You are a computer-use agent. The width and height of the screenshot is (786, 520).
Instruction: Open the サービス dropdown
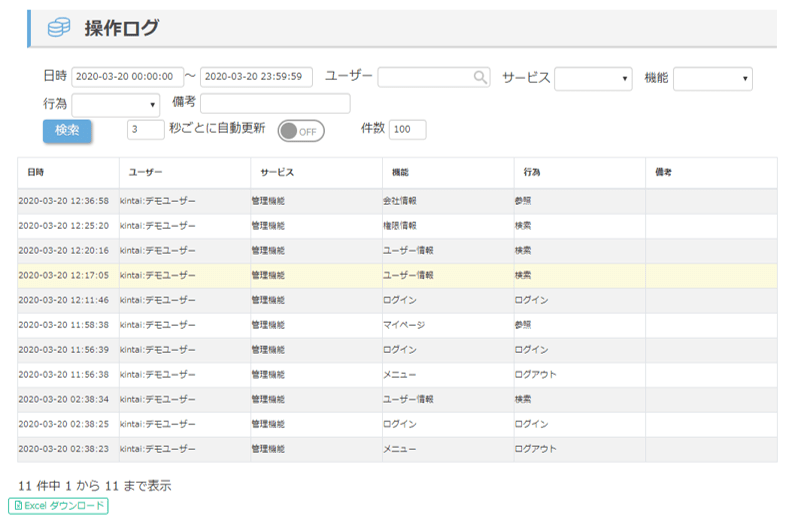594,79
